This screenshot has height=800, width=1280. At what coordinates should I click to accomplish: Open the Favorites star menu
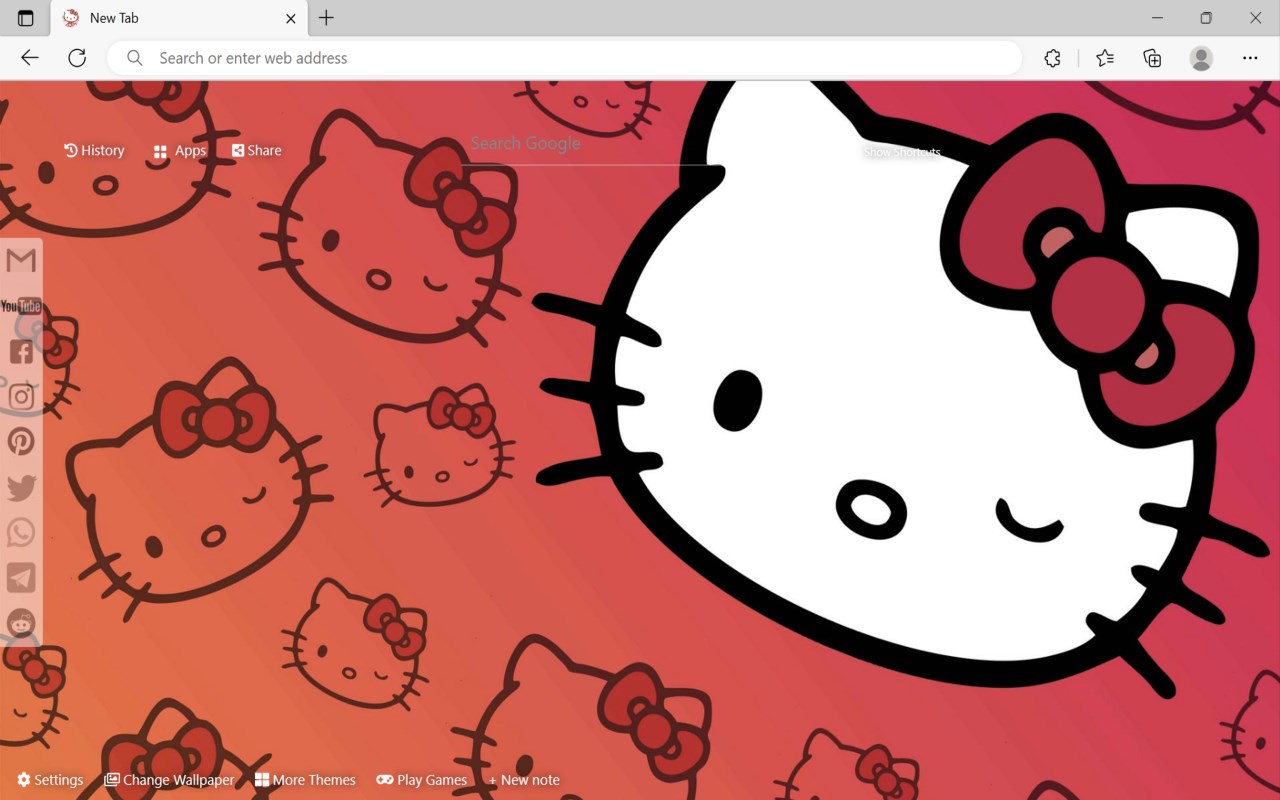click(x=1105, y=58)
